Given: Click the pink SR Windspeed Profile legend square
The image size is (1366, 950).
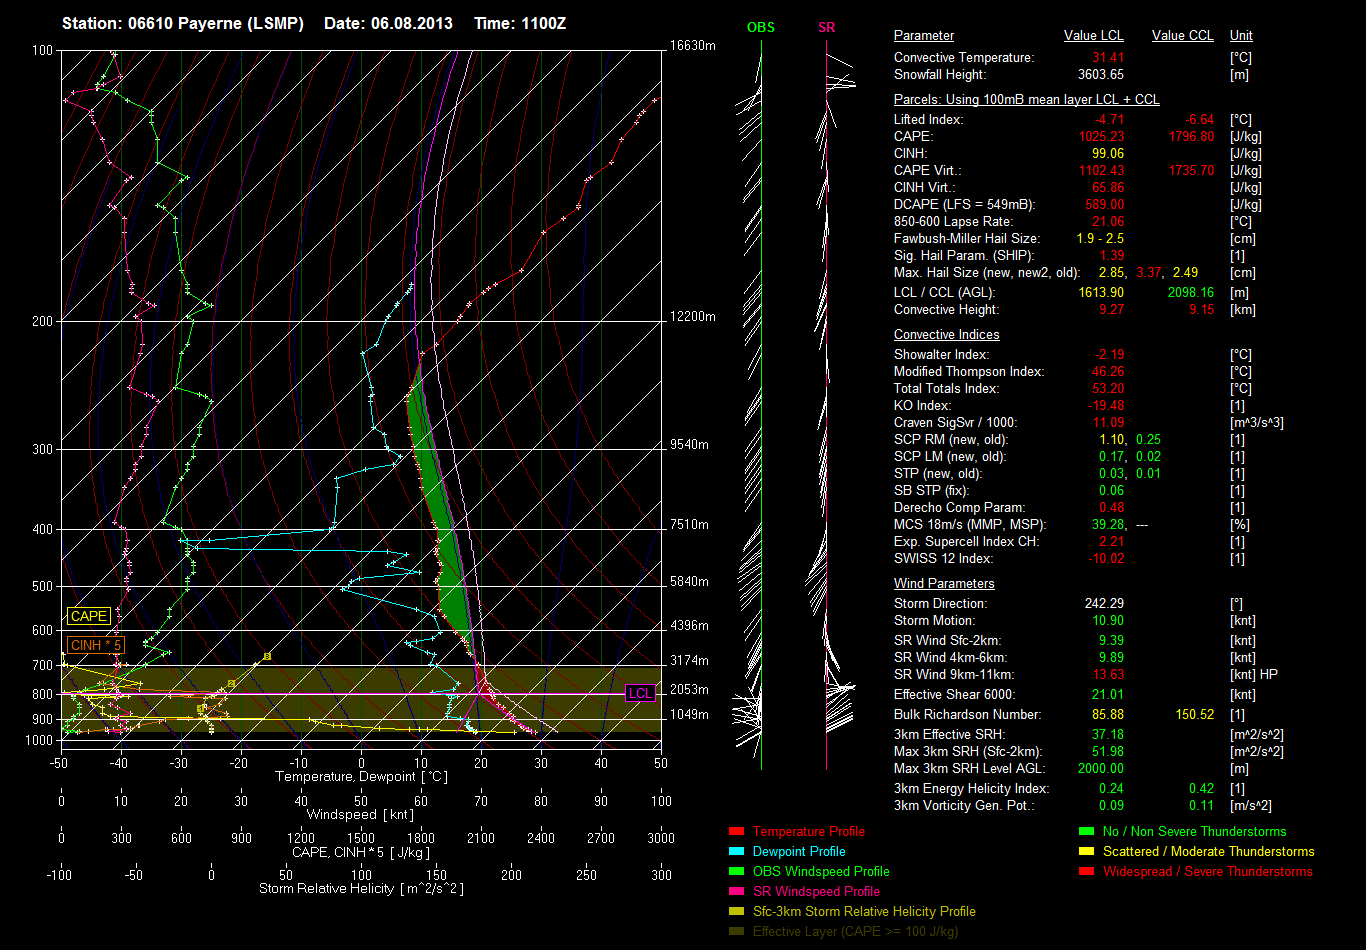Looking at the screenshot, I should [737, 891].
